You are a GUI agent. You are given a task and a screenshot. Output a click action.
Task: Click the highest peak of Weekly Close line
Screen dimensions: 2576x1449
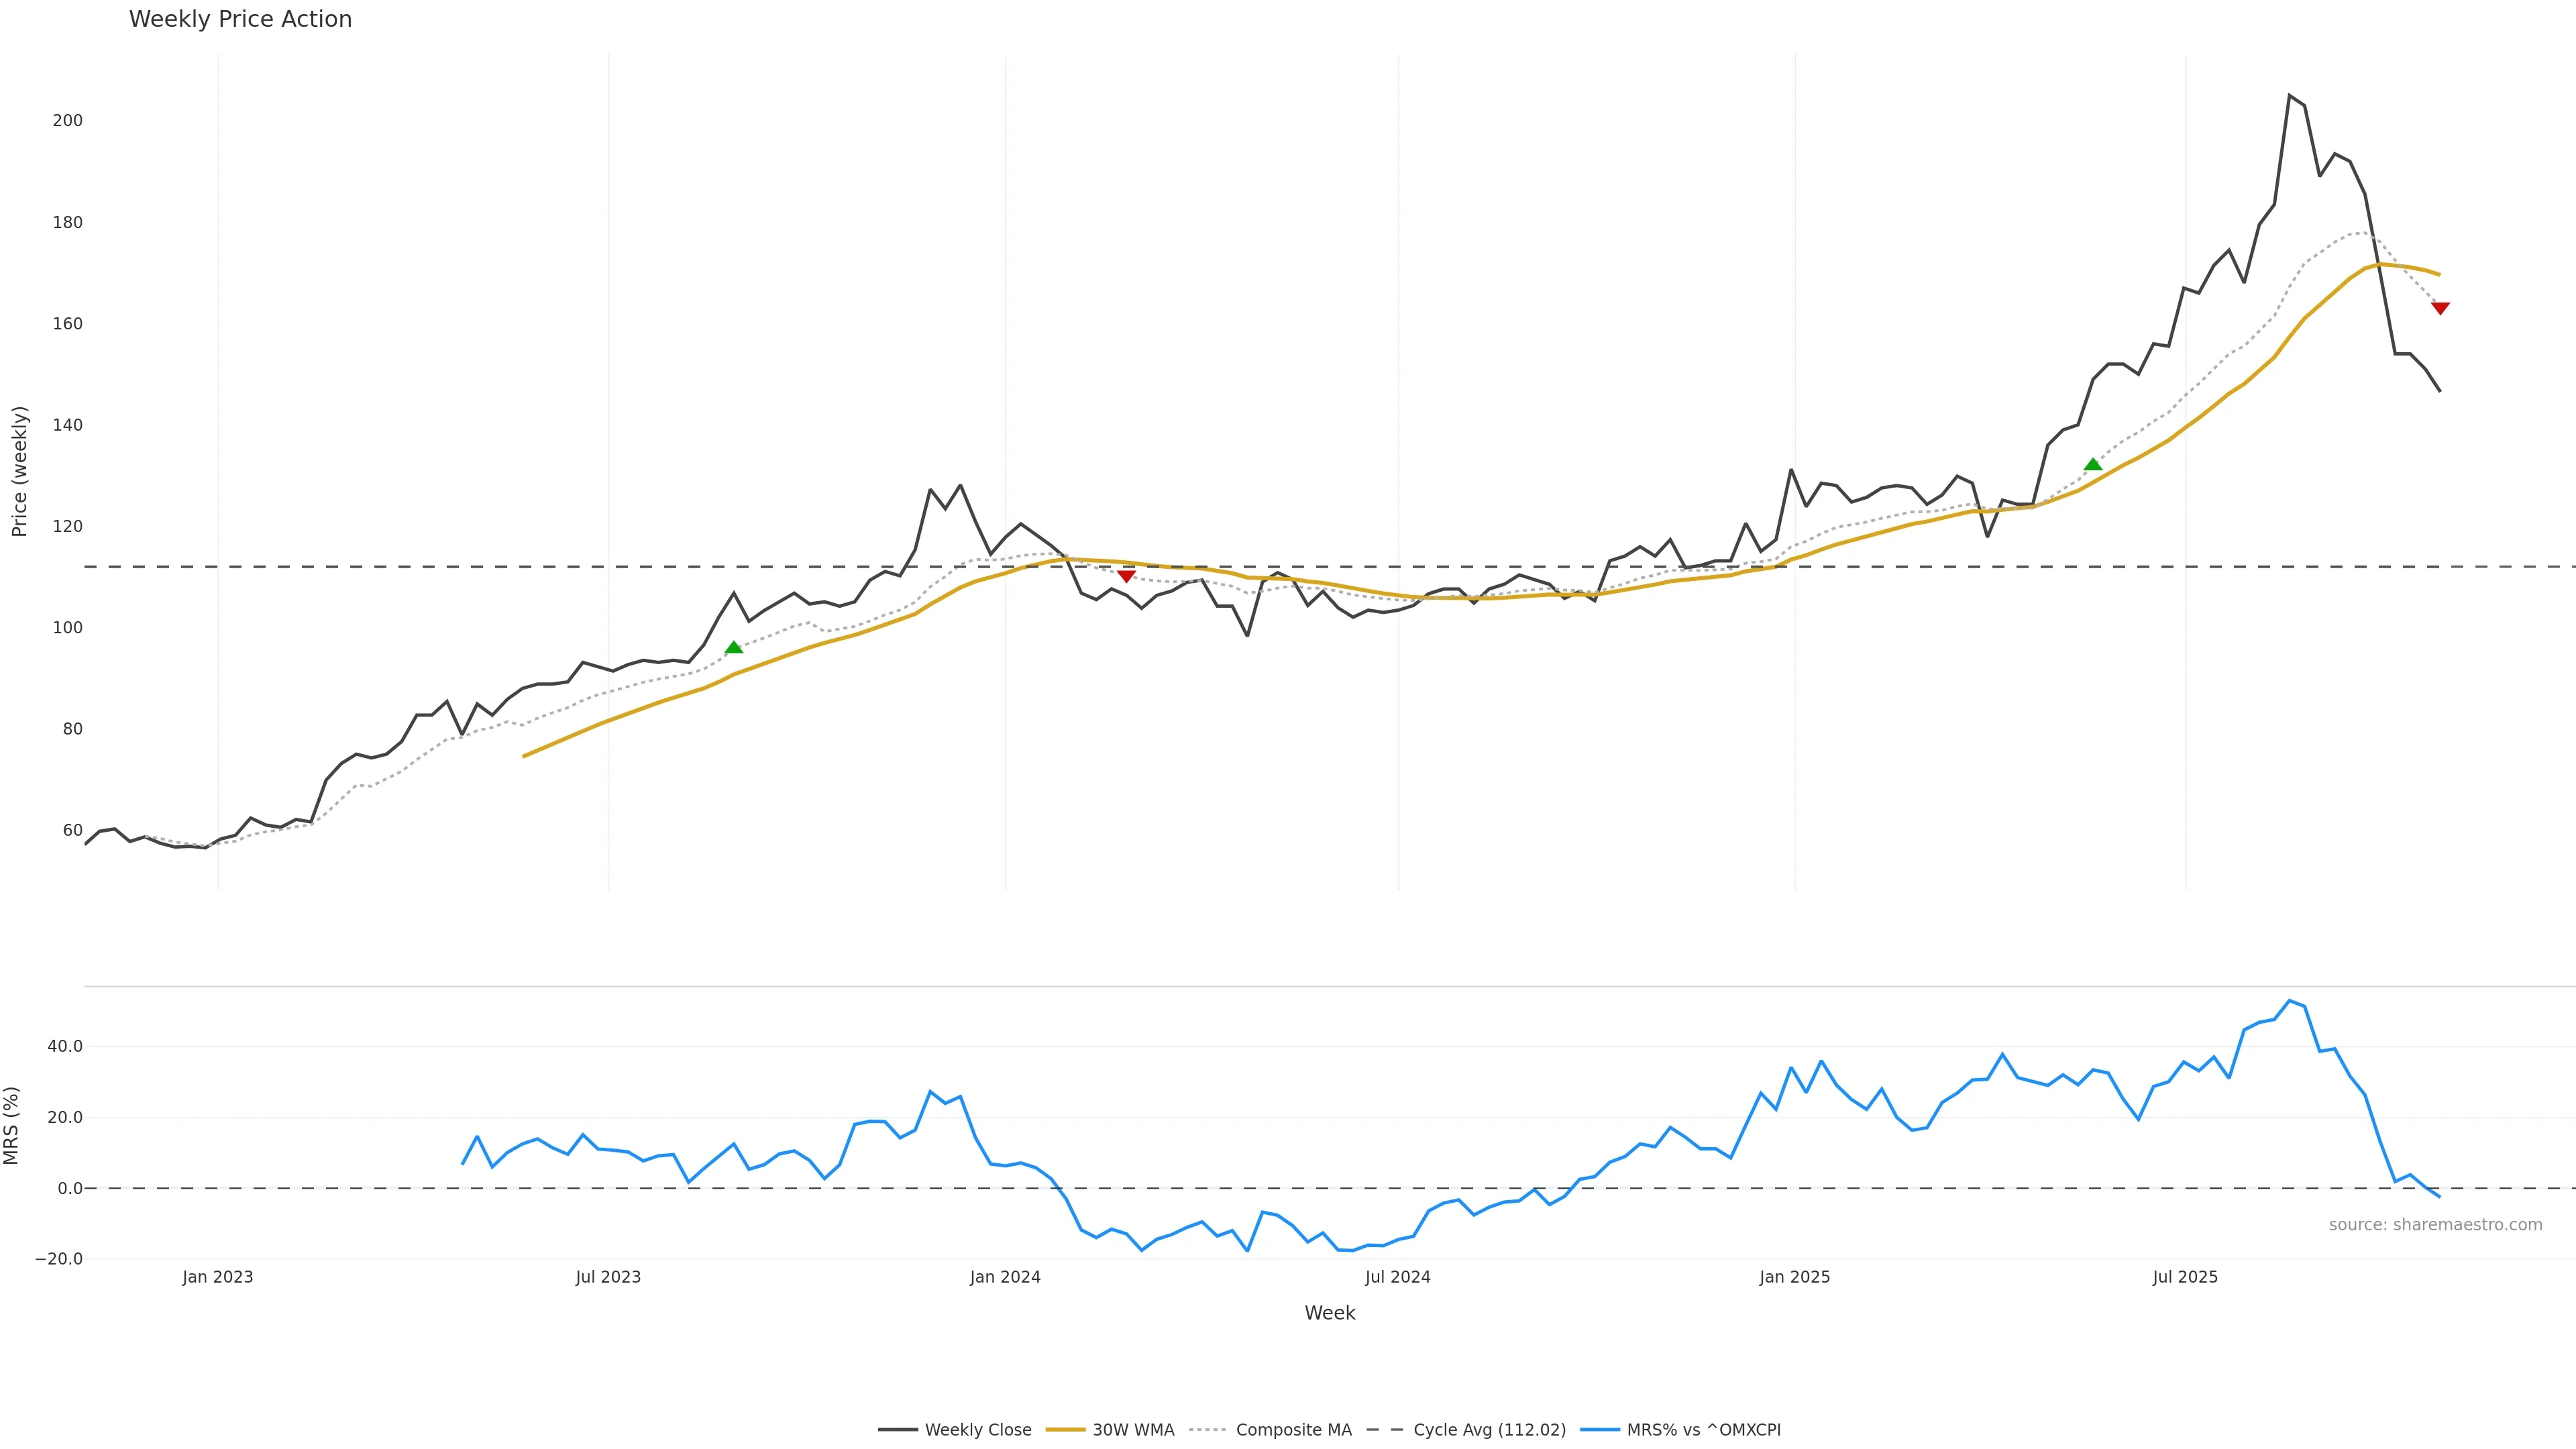[x=2289, y=96]
